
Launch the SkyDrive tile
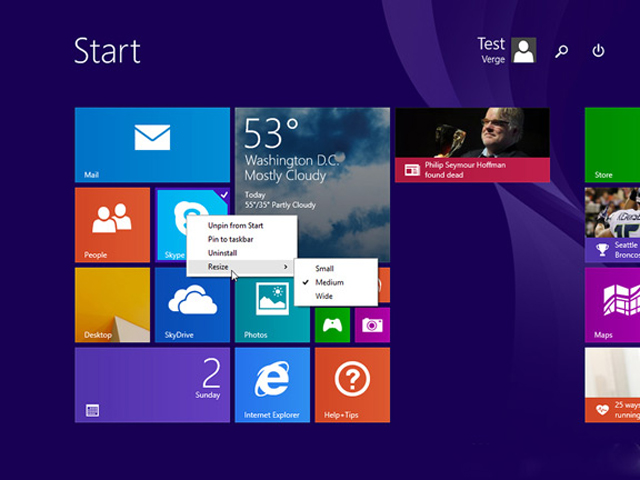(192, 305)
